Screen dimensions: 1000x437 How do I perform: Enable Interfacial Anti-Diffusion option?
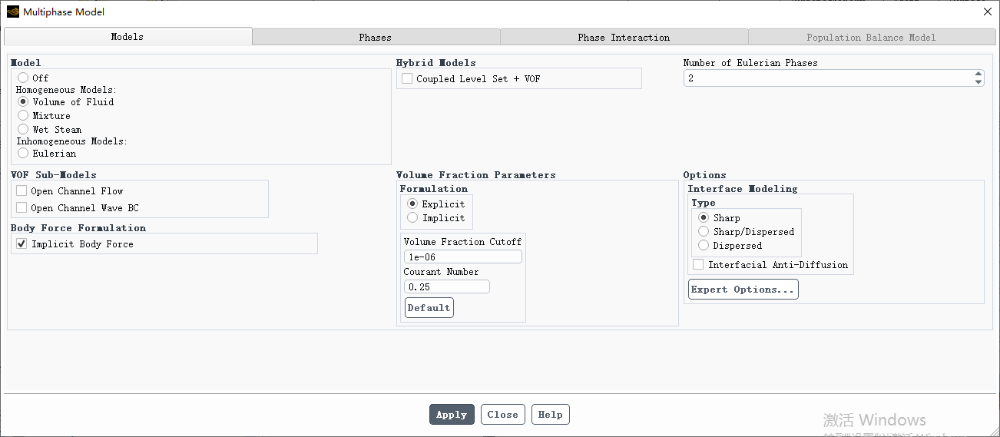coord(698,265)
